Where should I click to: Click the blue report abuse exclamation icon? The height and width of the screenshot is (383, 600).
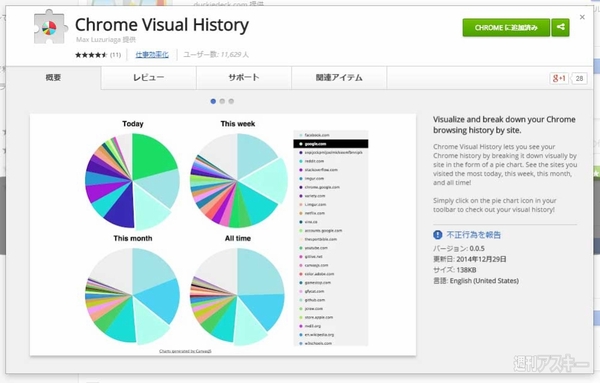[438, 235]
